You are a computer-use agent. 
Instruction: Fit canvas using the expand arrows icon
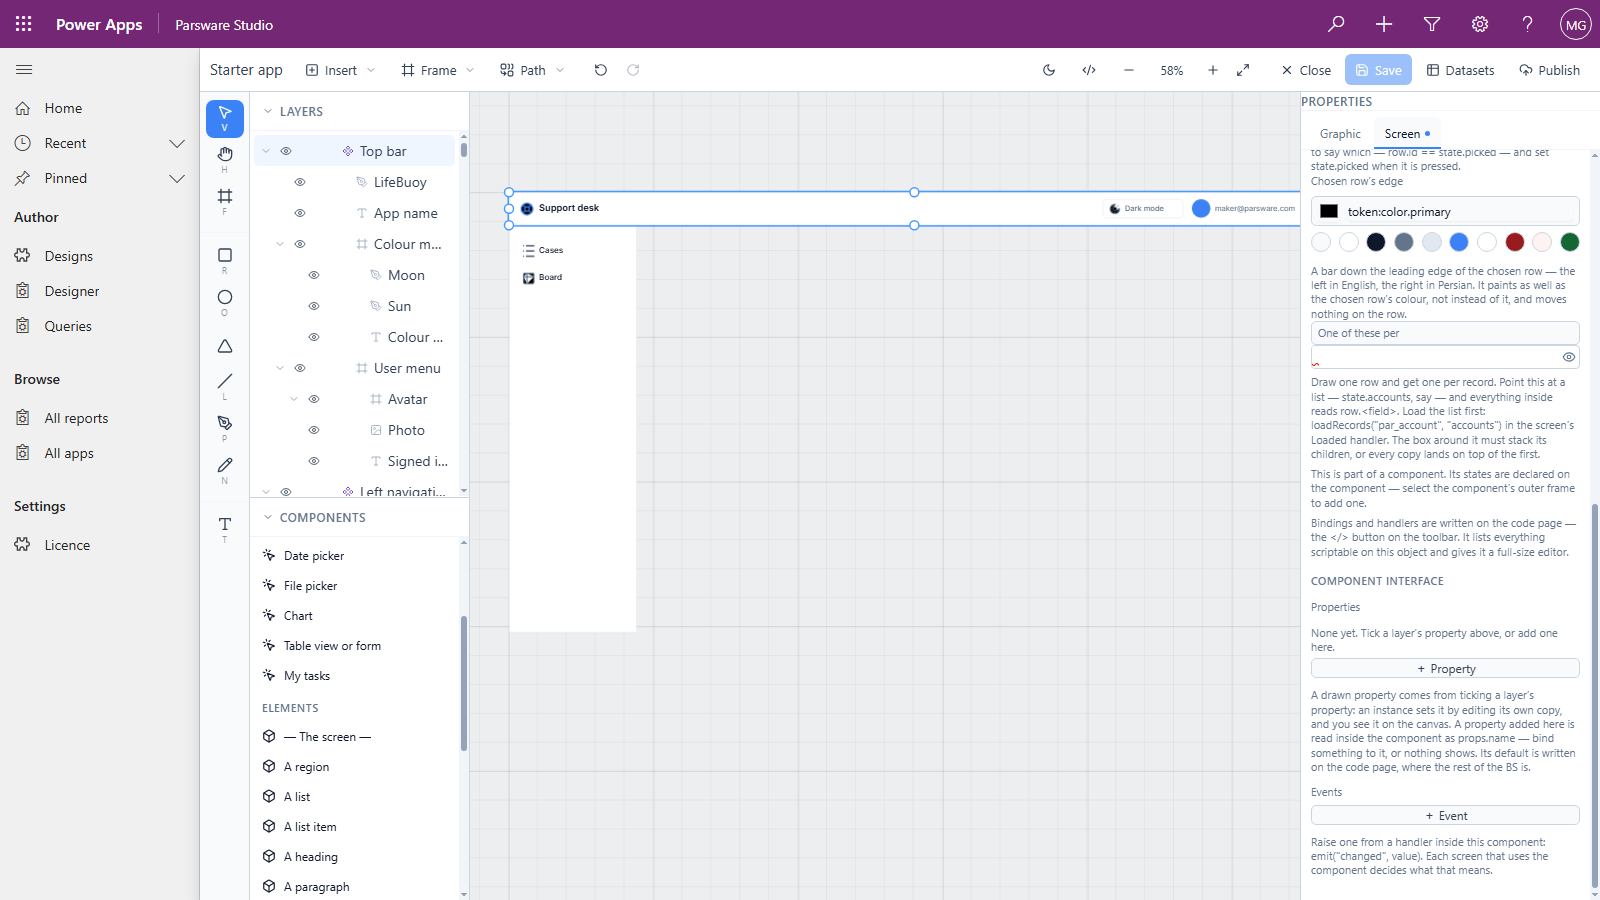(x=1243, y=70)
